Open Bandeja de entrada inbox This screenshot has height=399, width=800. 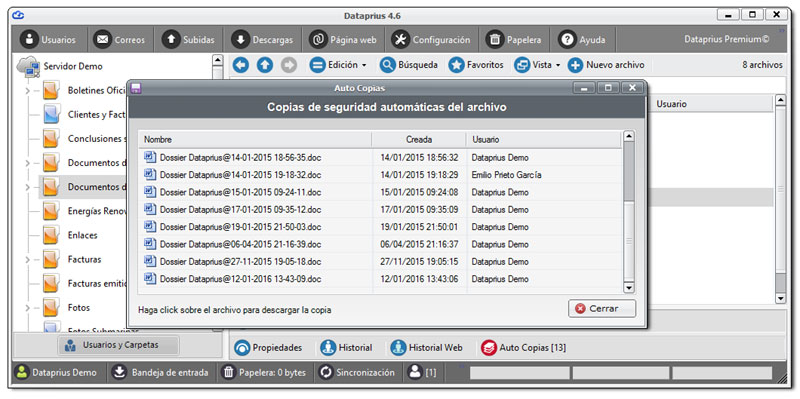pos(161,372)
